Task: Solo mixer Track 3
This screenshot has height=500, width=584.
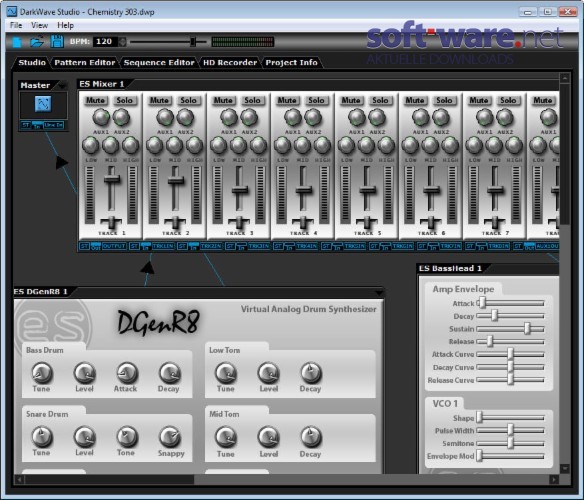Action: tap(252, 100)
